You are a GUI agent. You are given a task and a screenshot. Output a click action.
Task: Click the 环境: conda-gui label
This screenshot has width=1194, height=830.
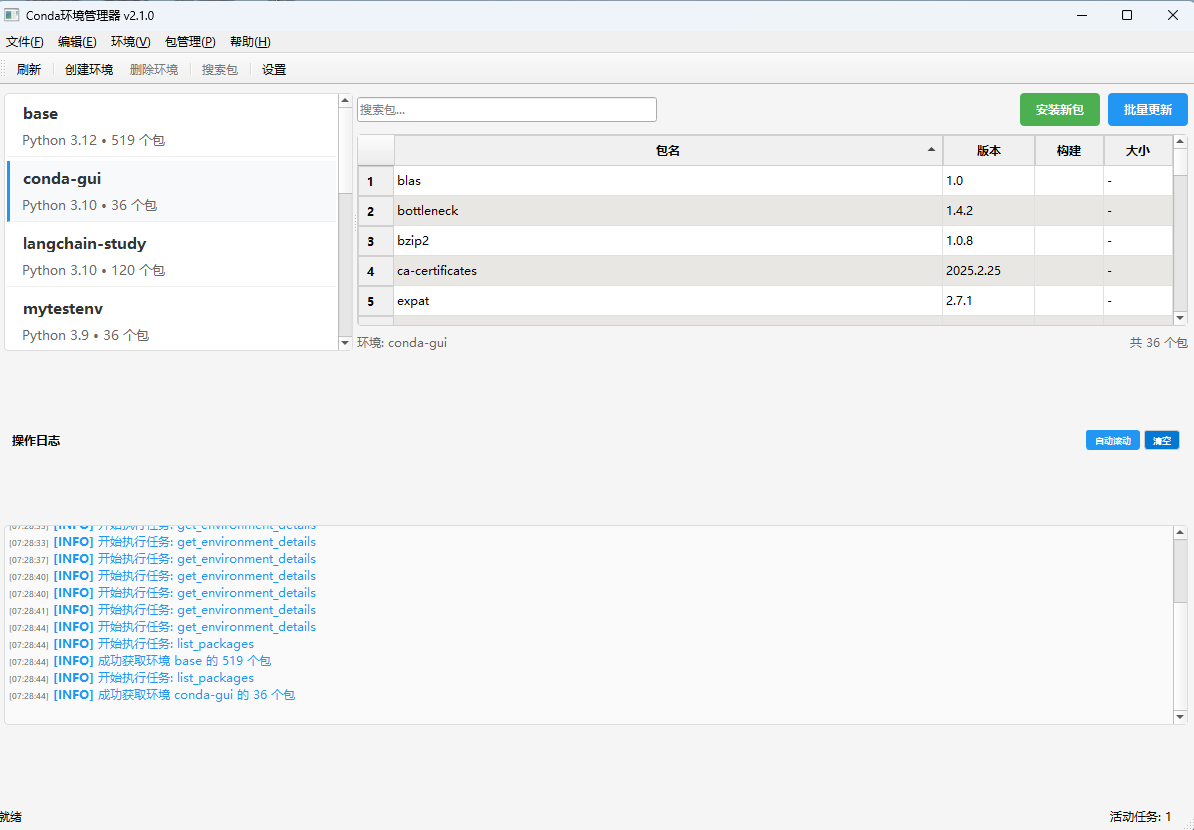coord(402,343)
